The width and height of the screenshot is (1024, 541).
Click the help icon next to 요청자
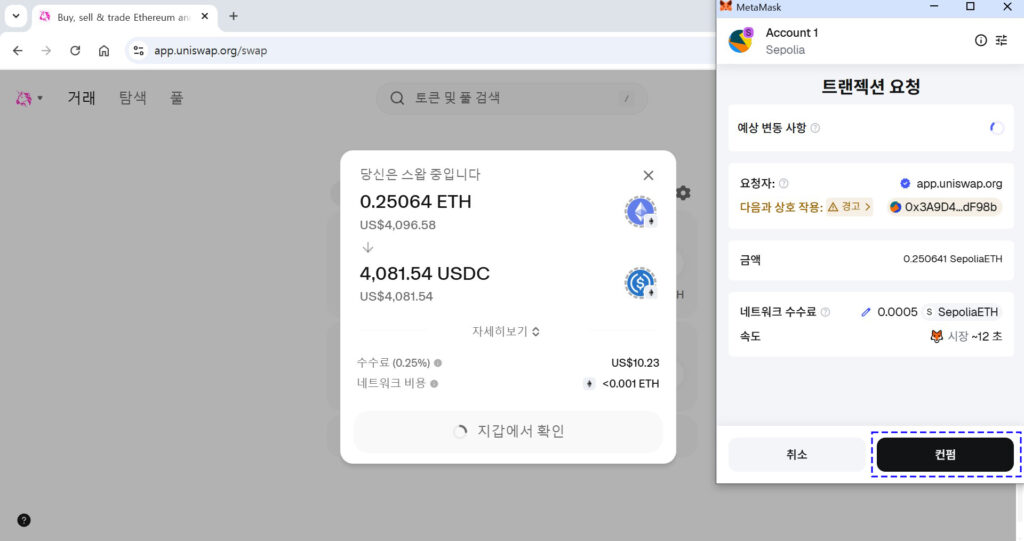point(783,184)
